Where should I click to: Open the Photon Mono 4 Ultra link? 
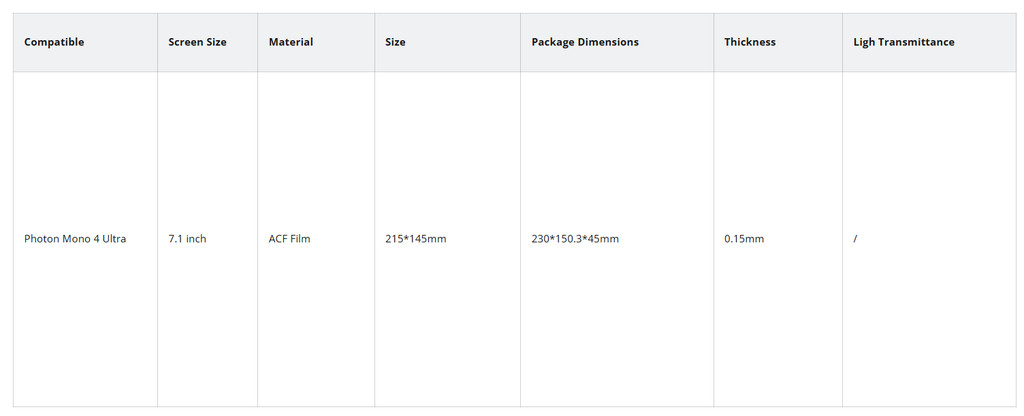(75, 239)
